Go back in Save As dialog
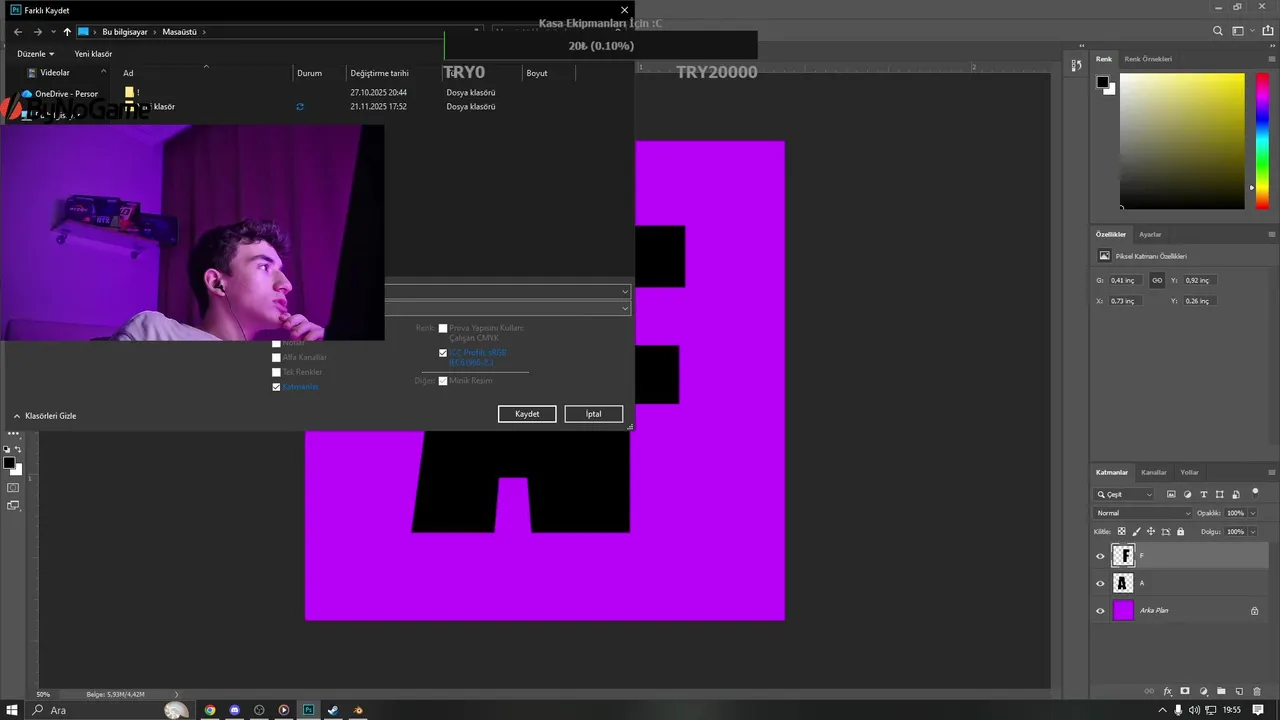 18,32
